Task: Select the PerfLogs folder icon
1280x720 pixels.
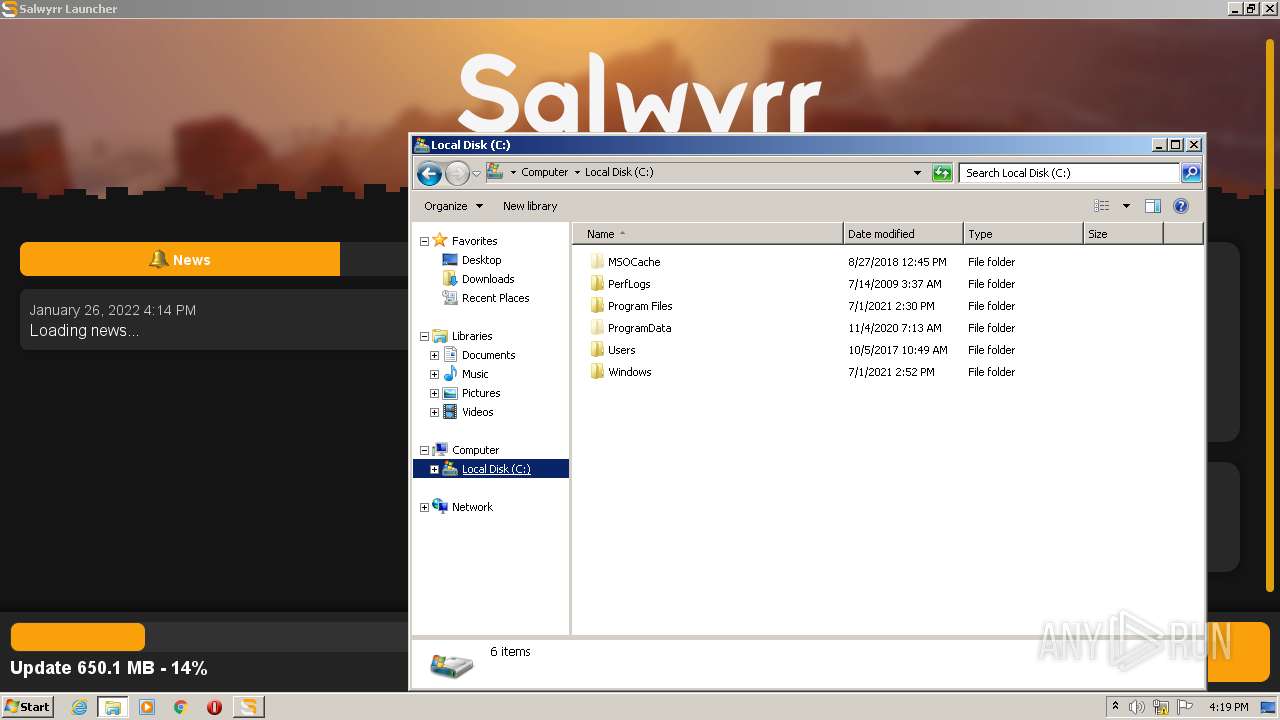Action: point(597,284)
